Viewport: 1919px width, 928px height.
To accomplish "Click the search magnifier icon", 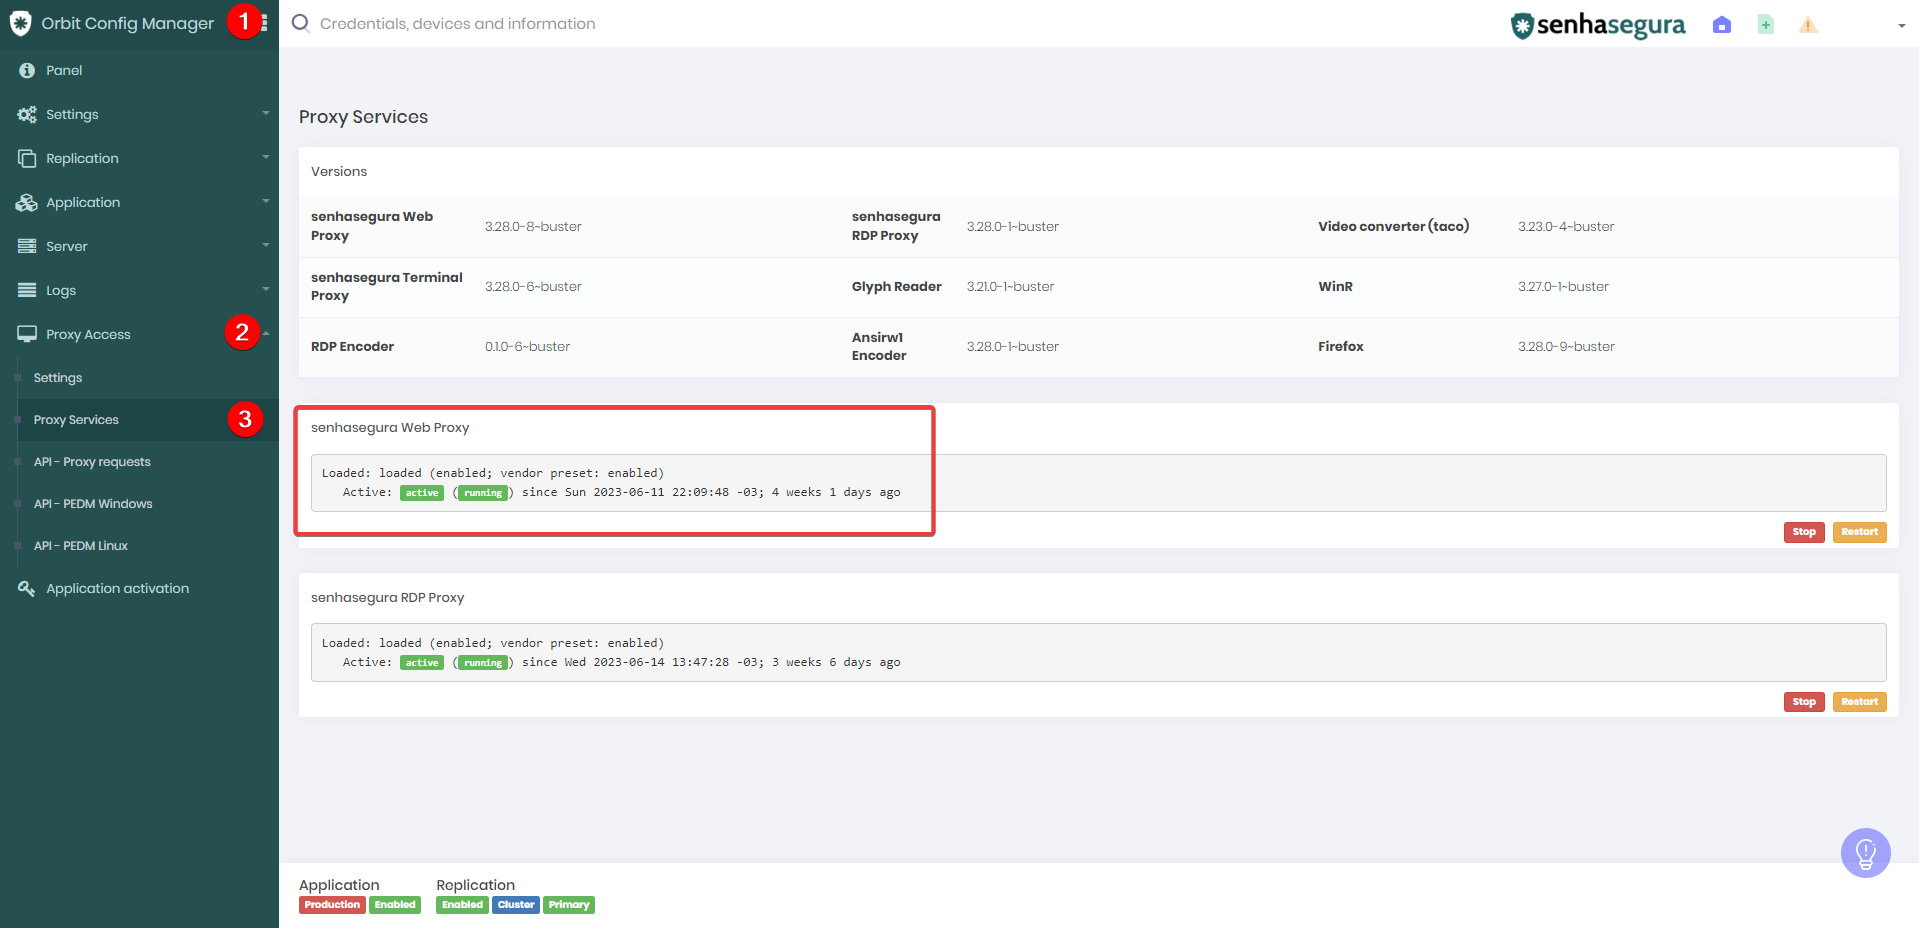I will pos(300,23).
